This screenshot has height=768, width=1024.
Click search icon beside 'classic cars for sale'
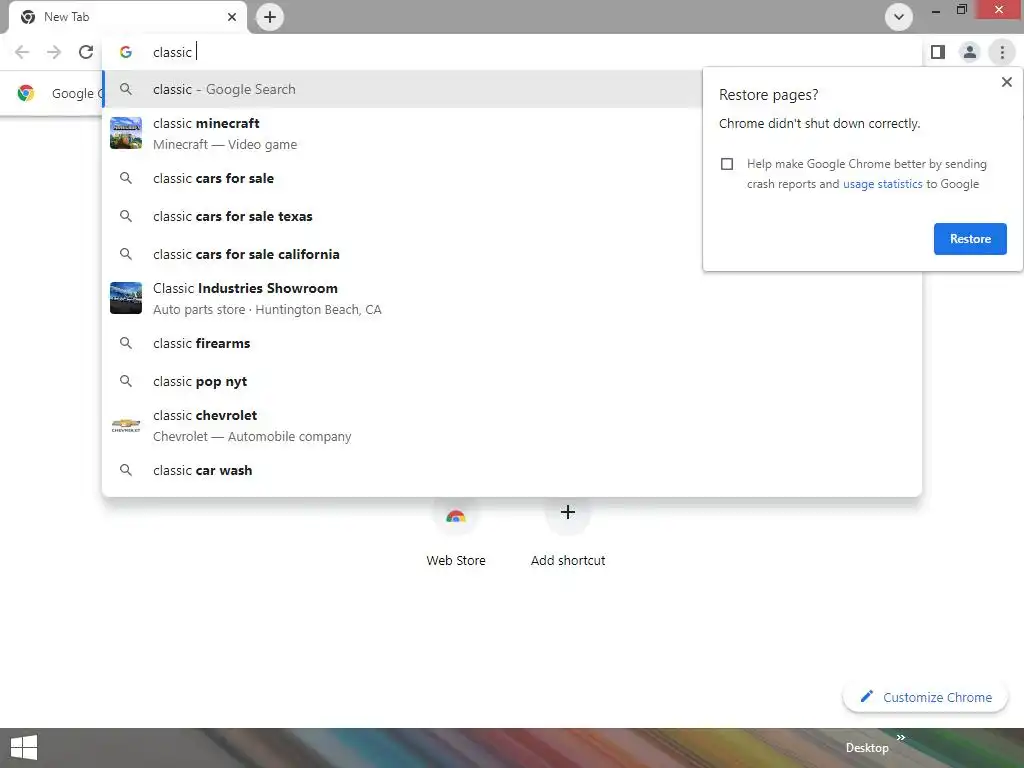[126, 178]
